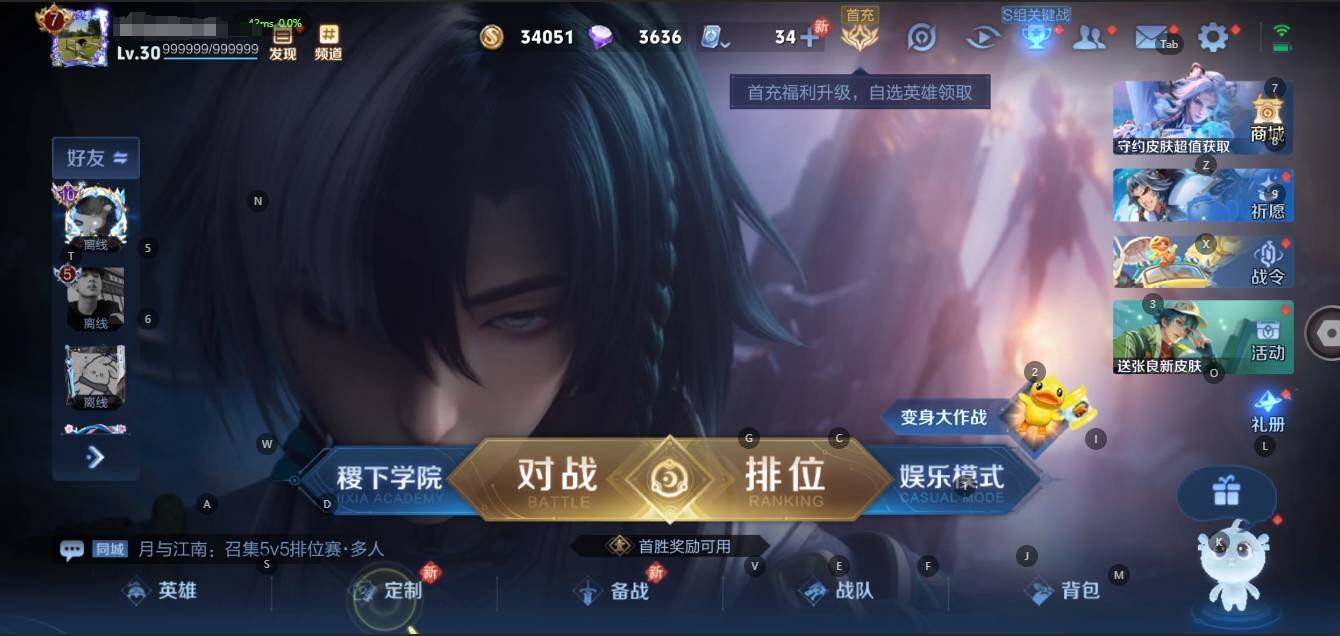Image resolution: width=1340 pixels, height=636 pixels.
Task: Enter 排位 ranking mode
Action: pyautogui.click(x=785, y=478)
